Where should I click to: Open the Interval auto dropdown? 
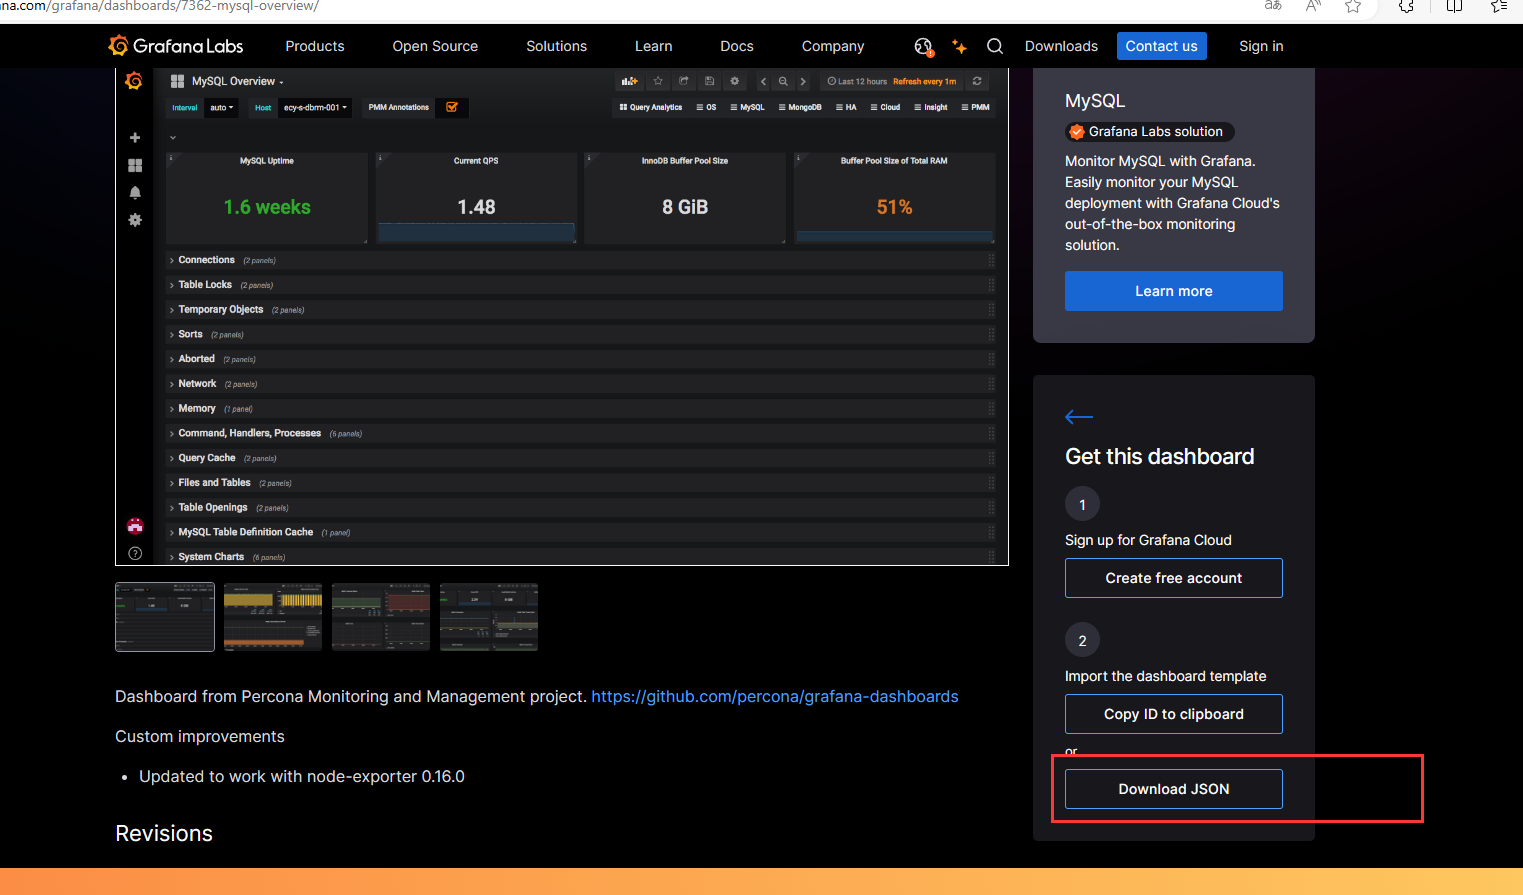coord(222,107)
